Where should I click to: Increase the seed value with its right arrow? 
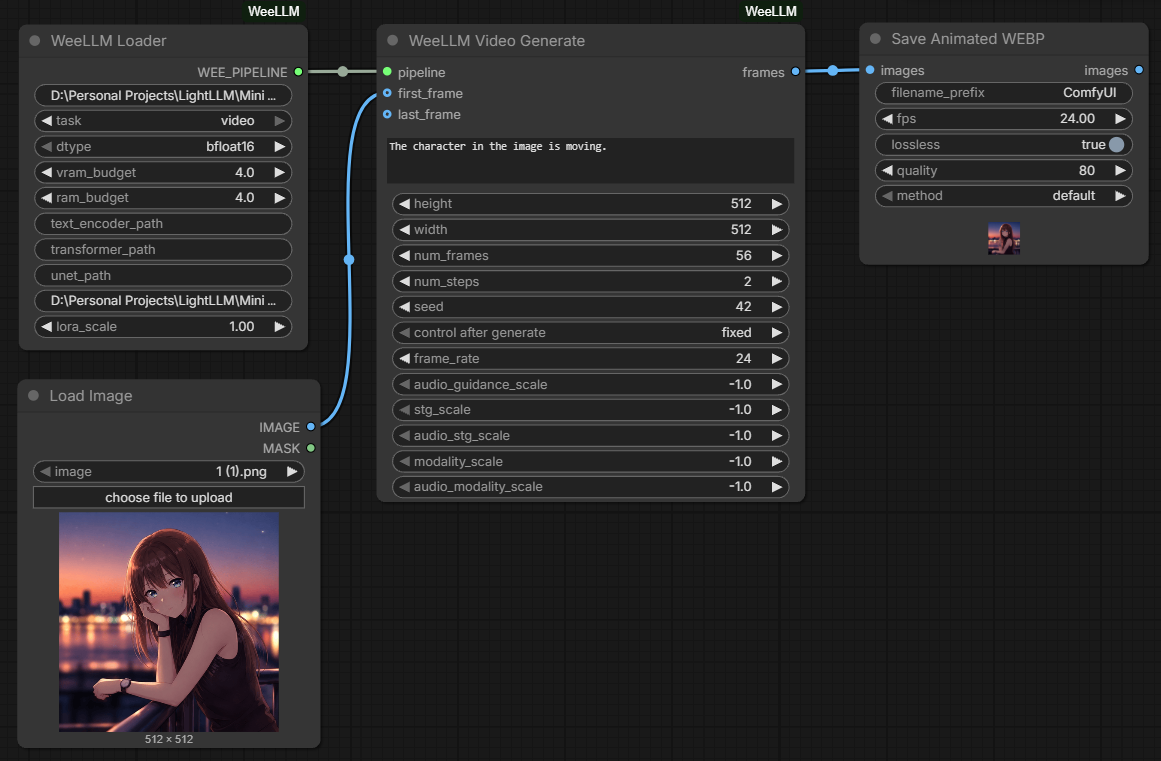pyautogui.click(x=776, y=306)
